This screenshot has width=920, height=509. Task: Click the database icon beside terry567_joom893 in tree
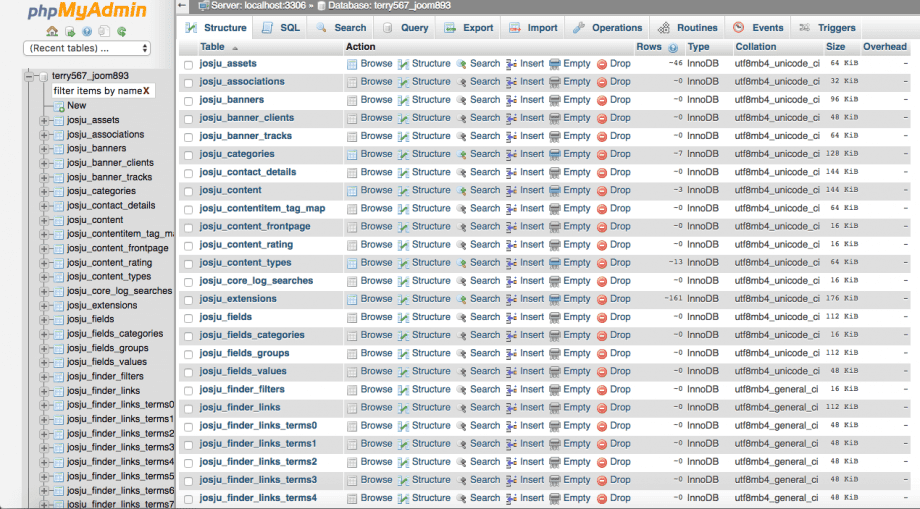[43, 76]
